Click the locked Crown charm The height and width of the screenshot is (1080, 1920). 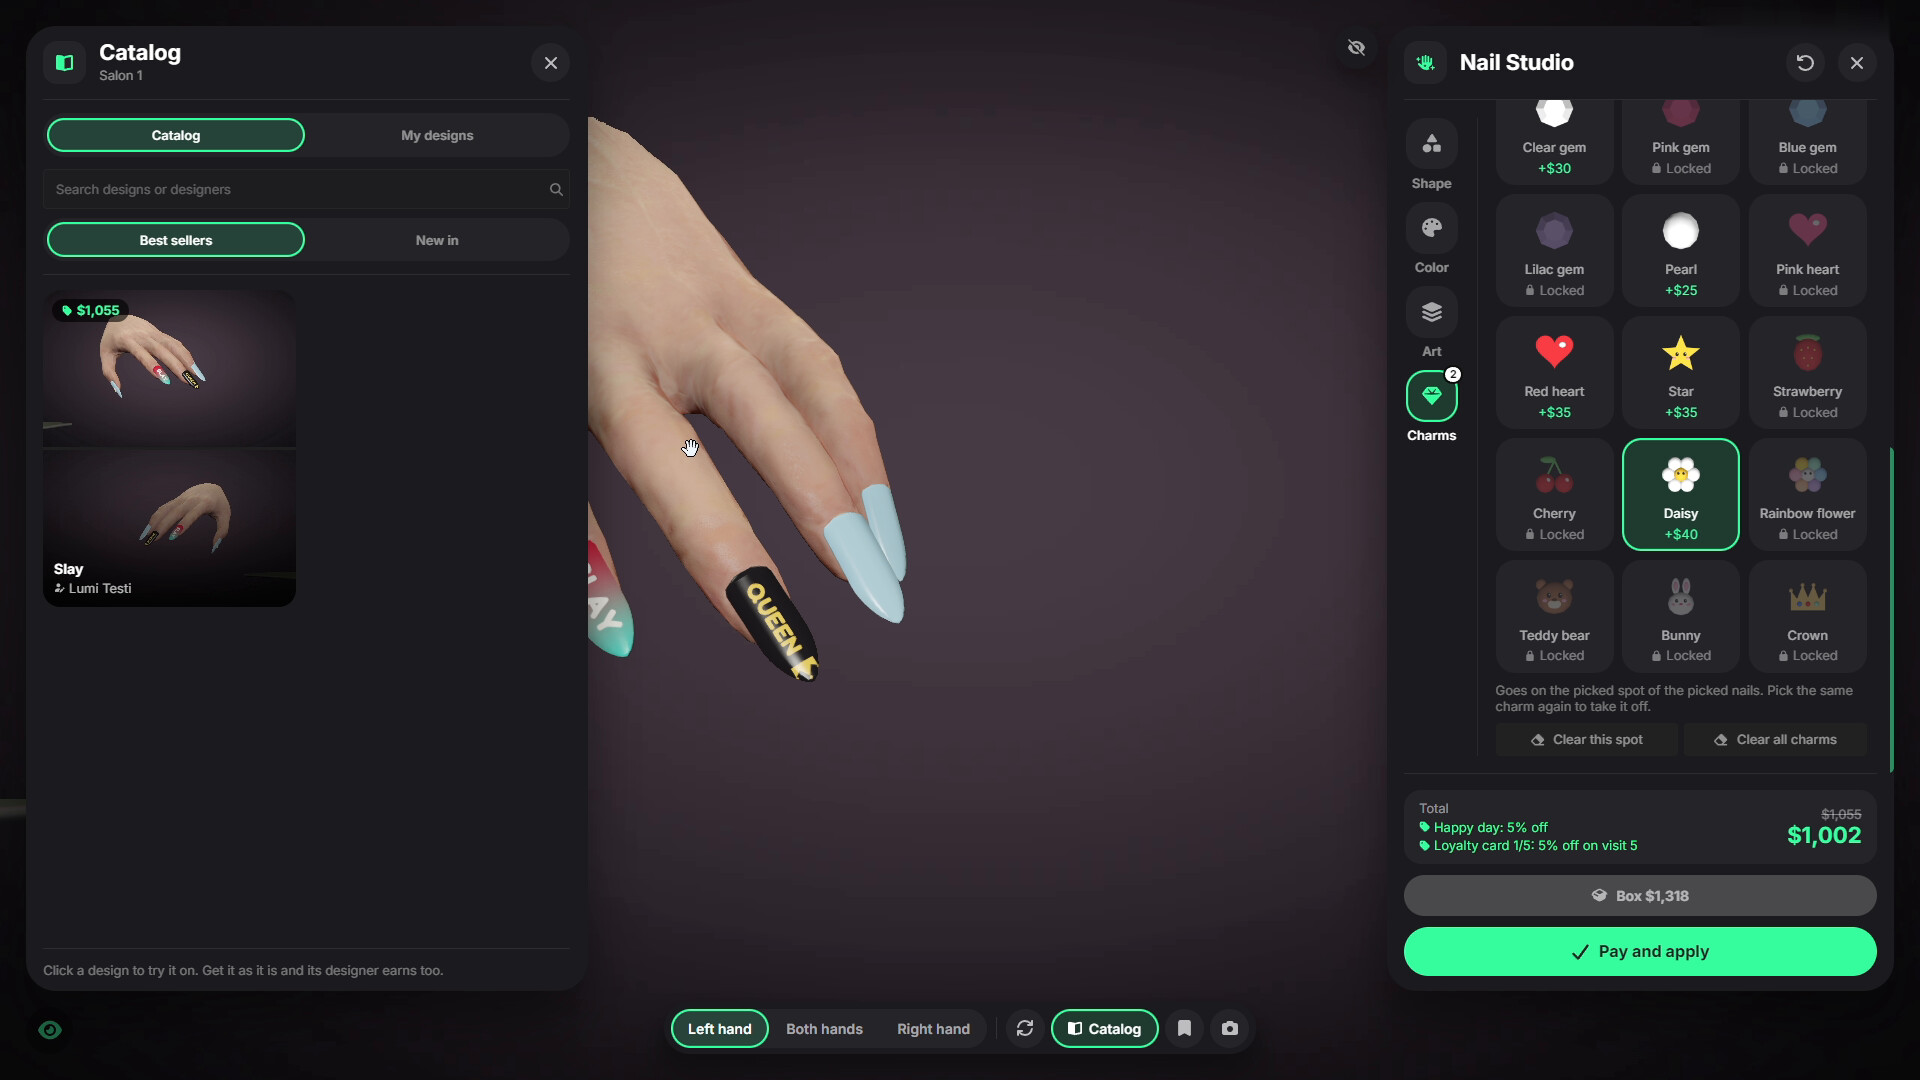[1807, 616]
